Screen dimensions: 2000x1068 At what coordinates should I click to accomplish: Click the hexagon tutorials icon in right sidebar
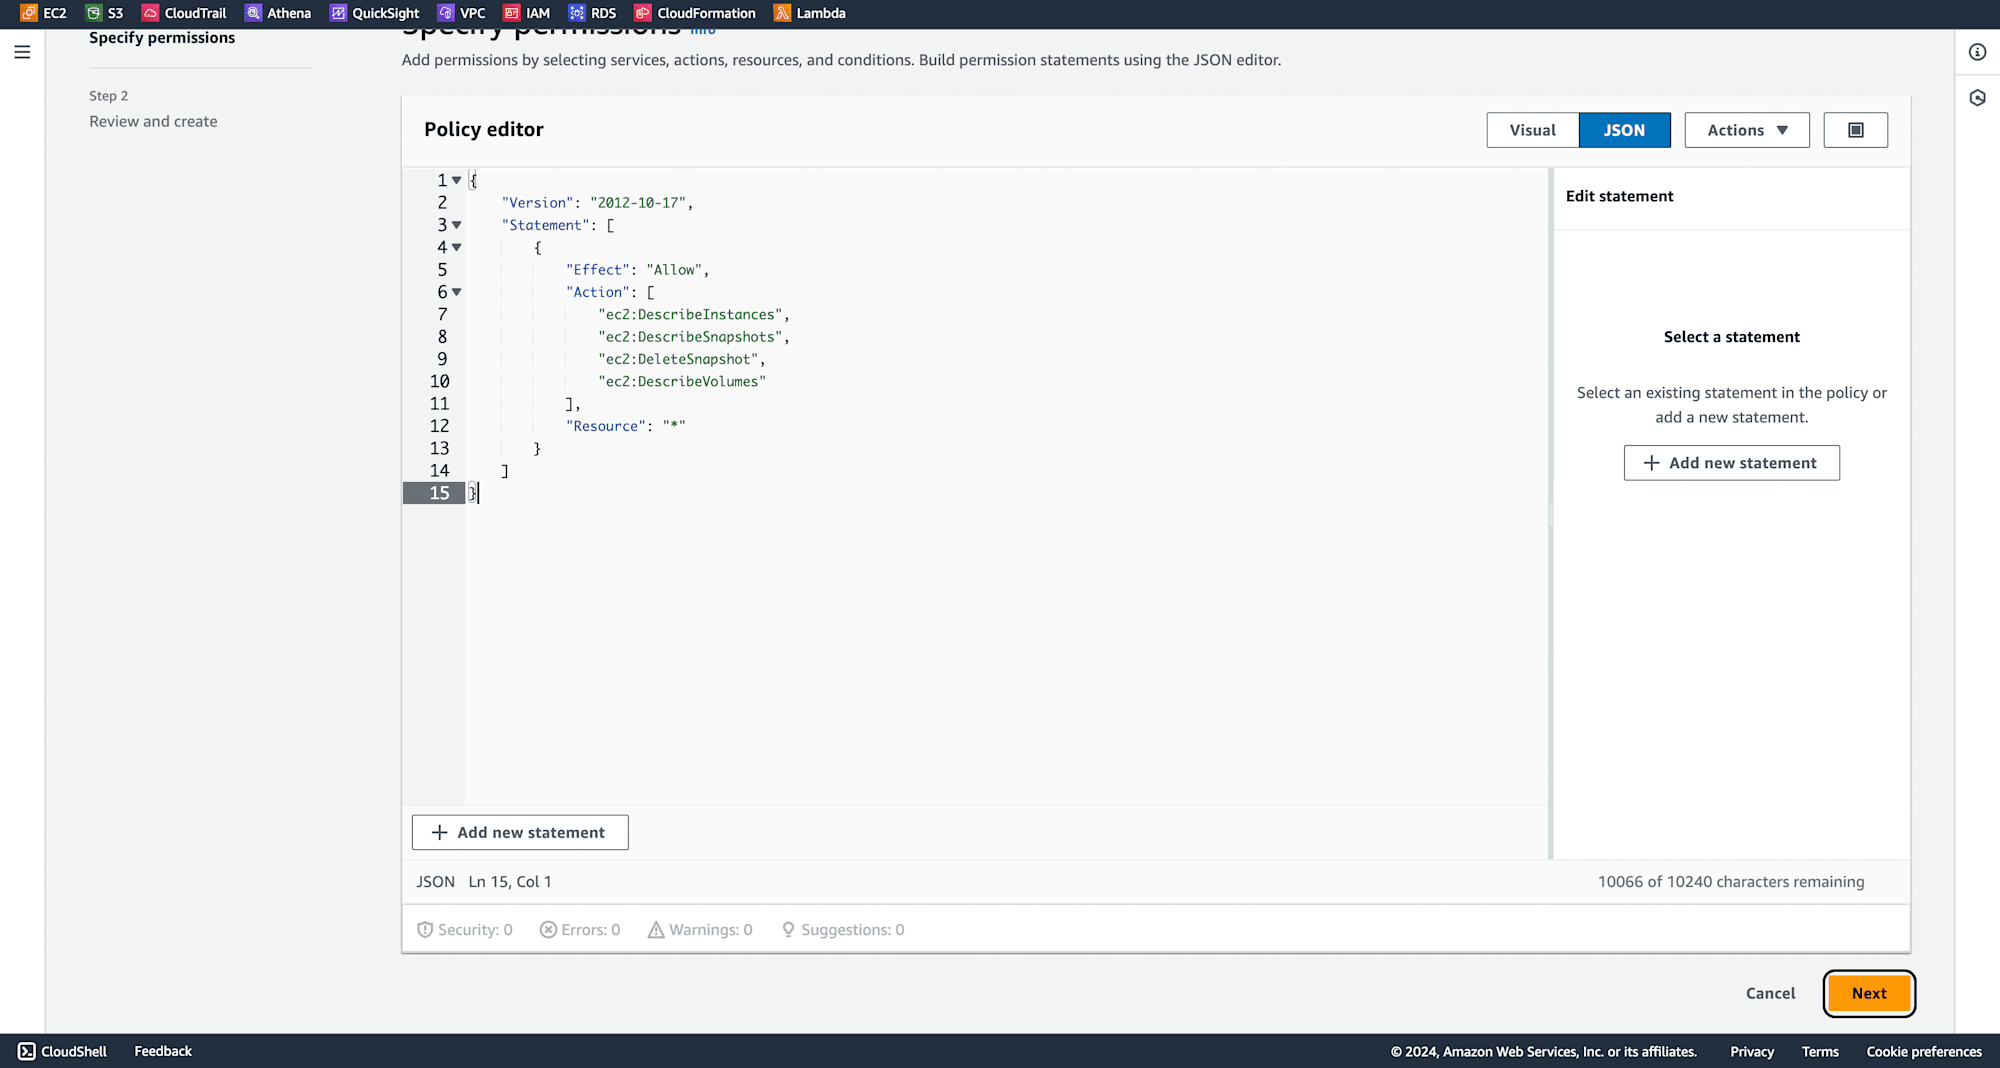coord(1977,98)
